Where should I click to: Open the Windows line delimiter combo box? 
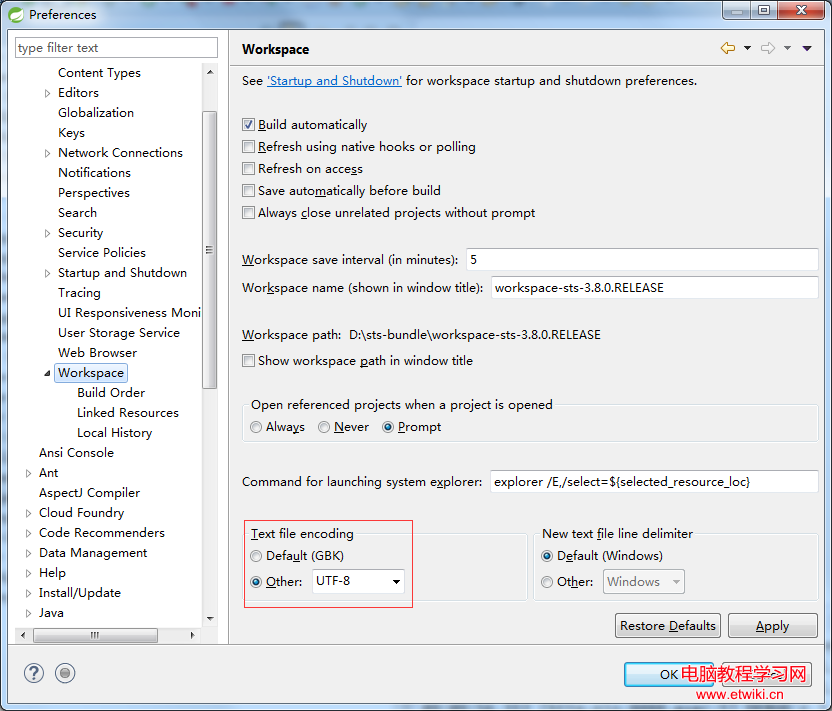click(x=644, y=582)
